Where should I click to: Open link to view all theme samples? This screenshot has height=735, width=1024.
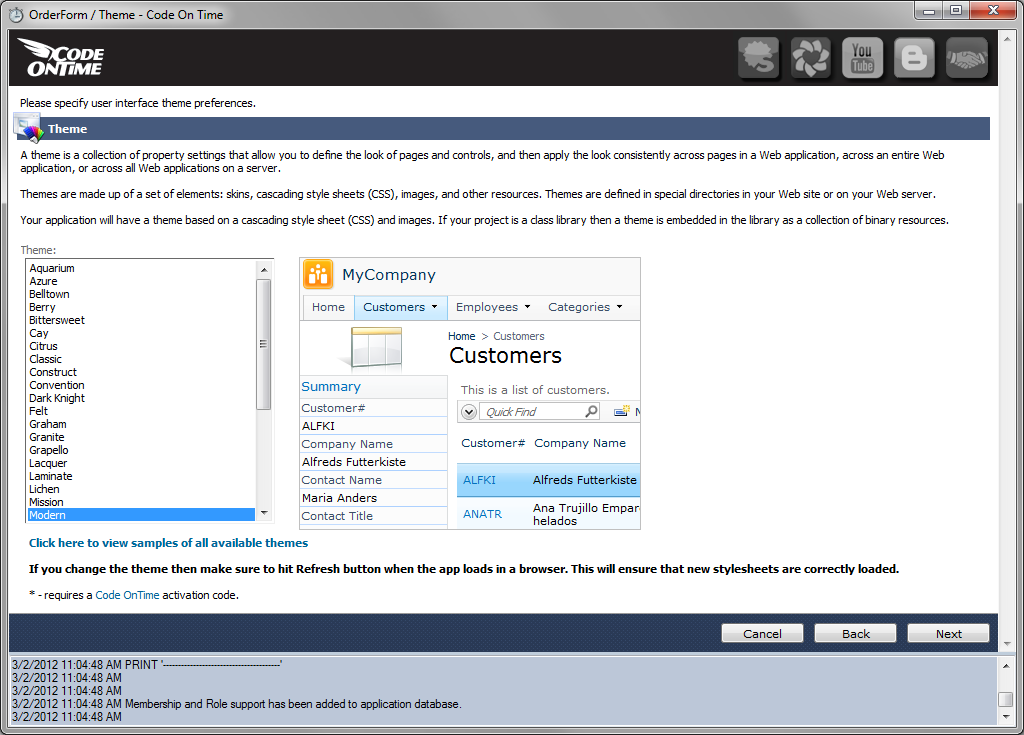click(x=168, y=543)
